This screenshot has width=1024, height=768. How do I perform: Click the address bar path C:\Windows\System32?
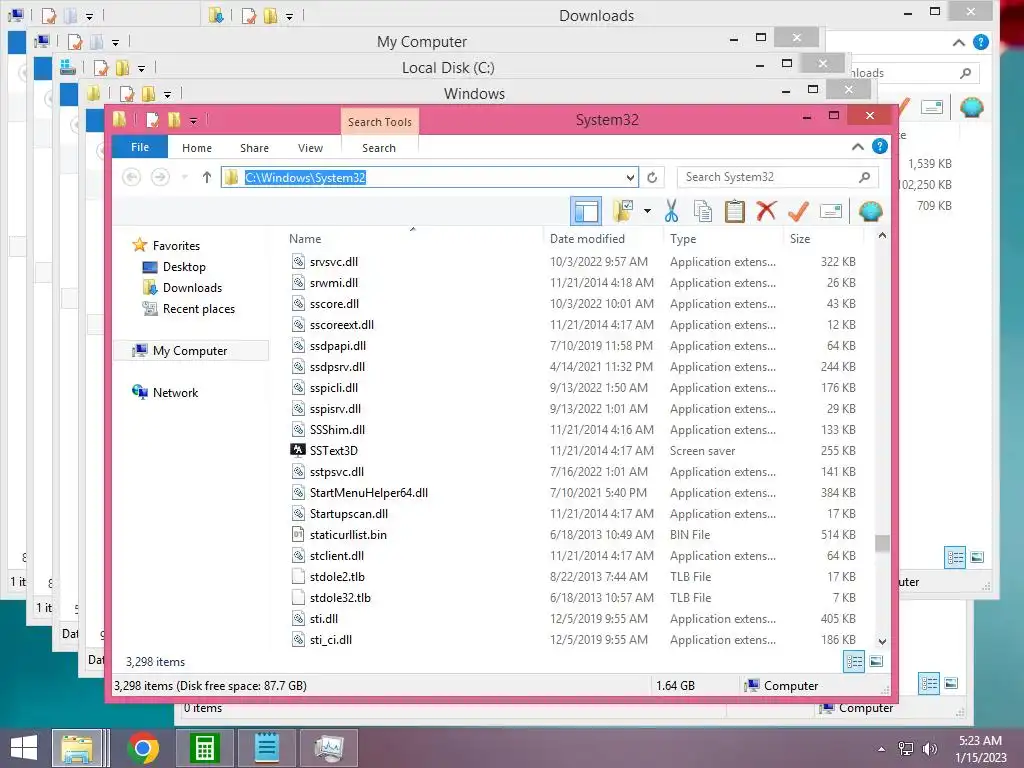(x=305, y=178)
